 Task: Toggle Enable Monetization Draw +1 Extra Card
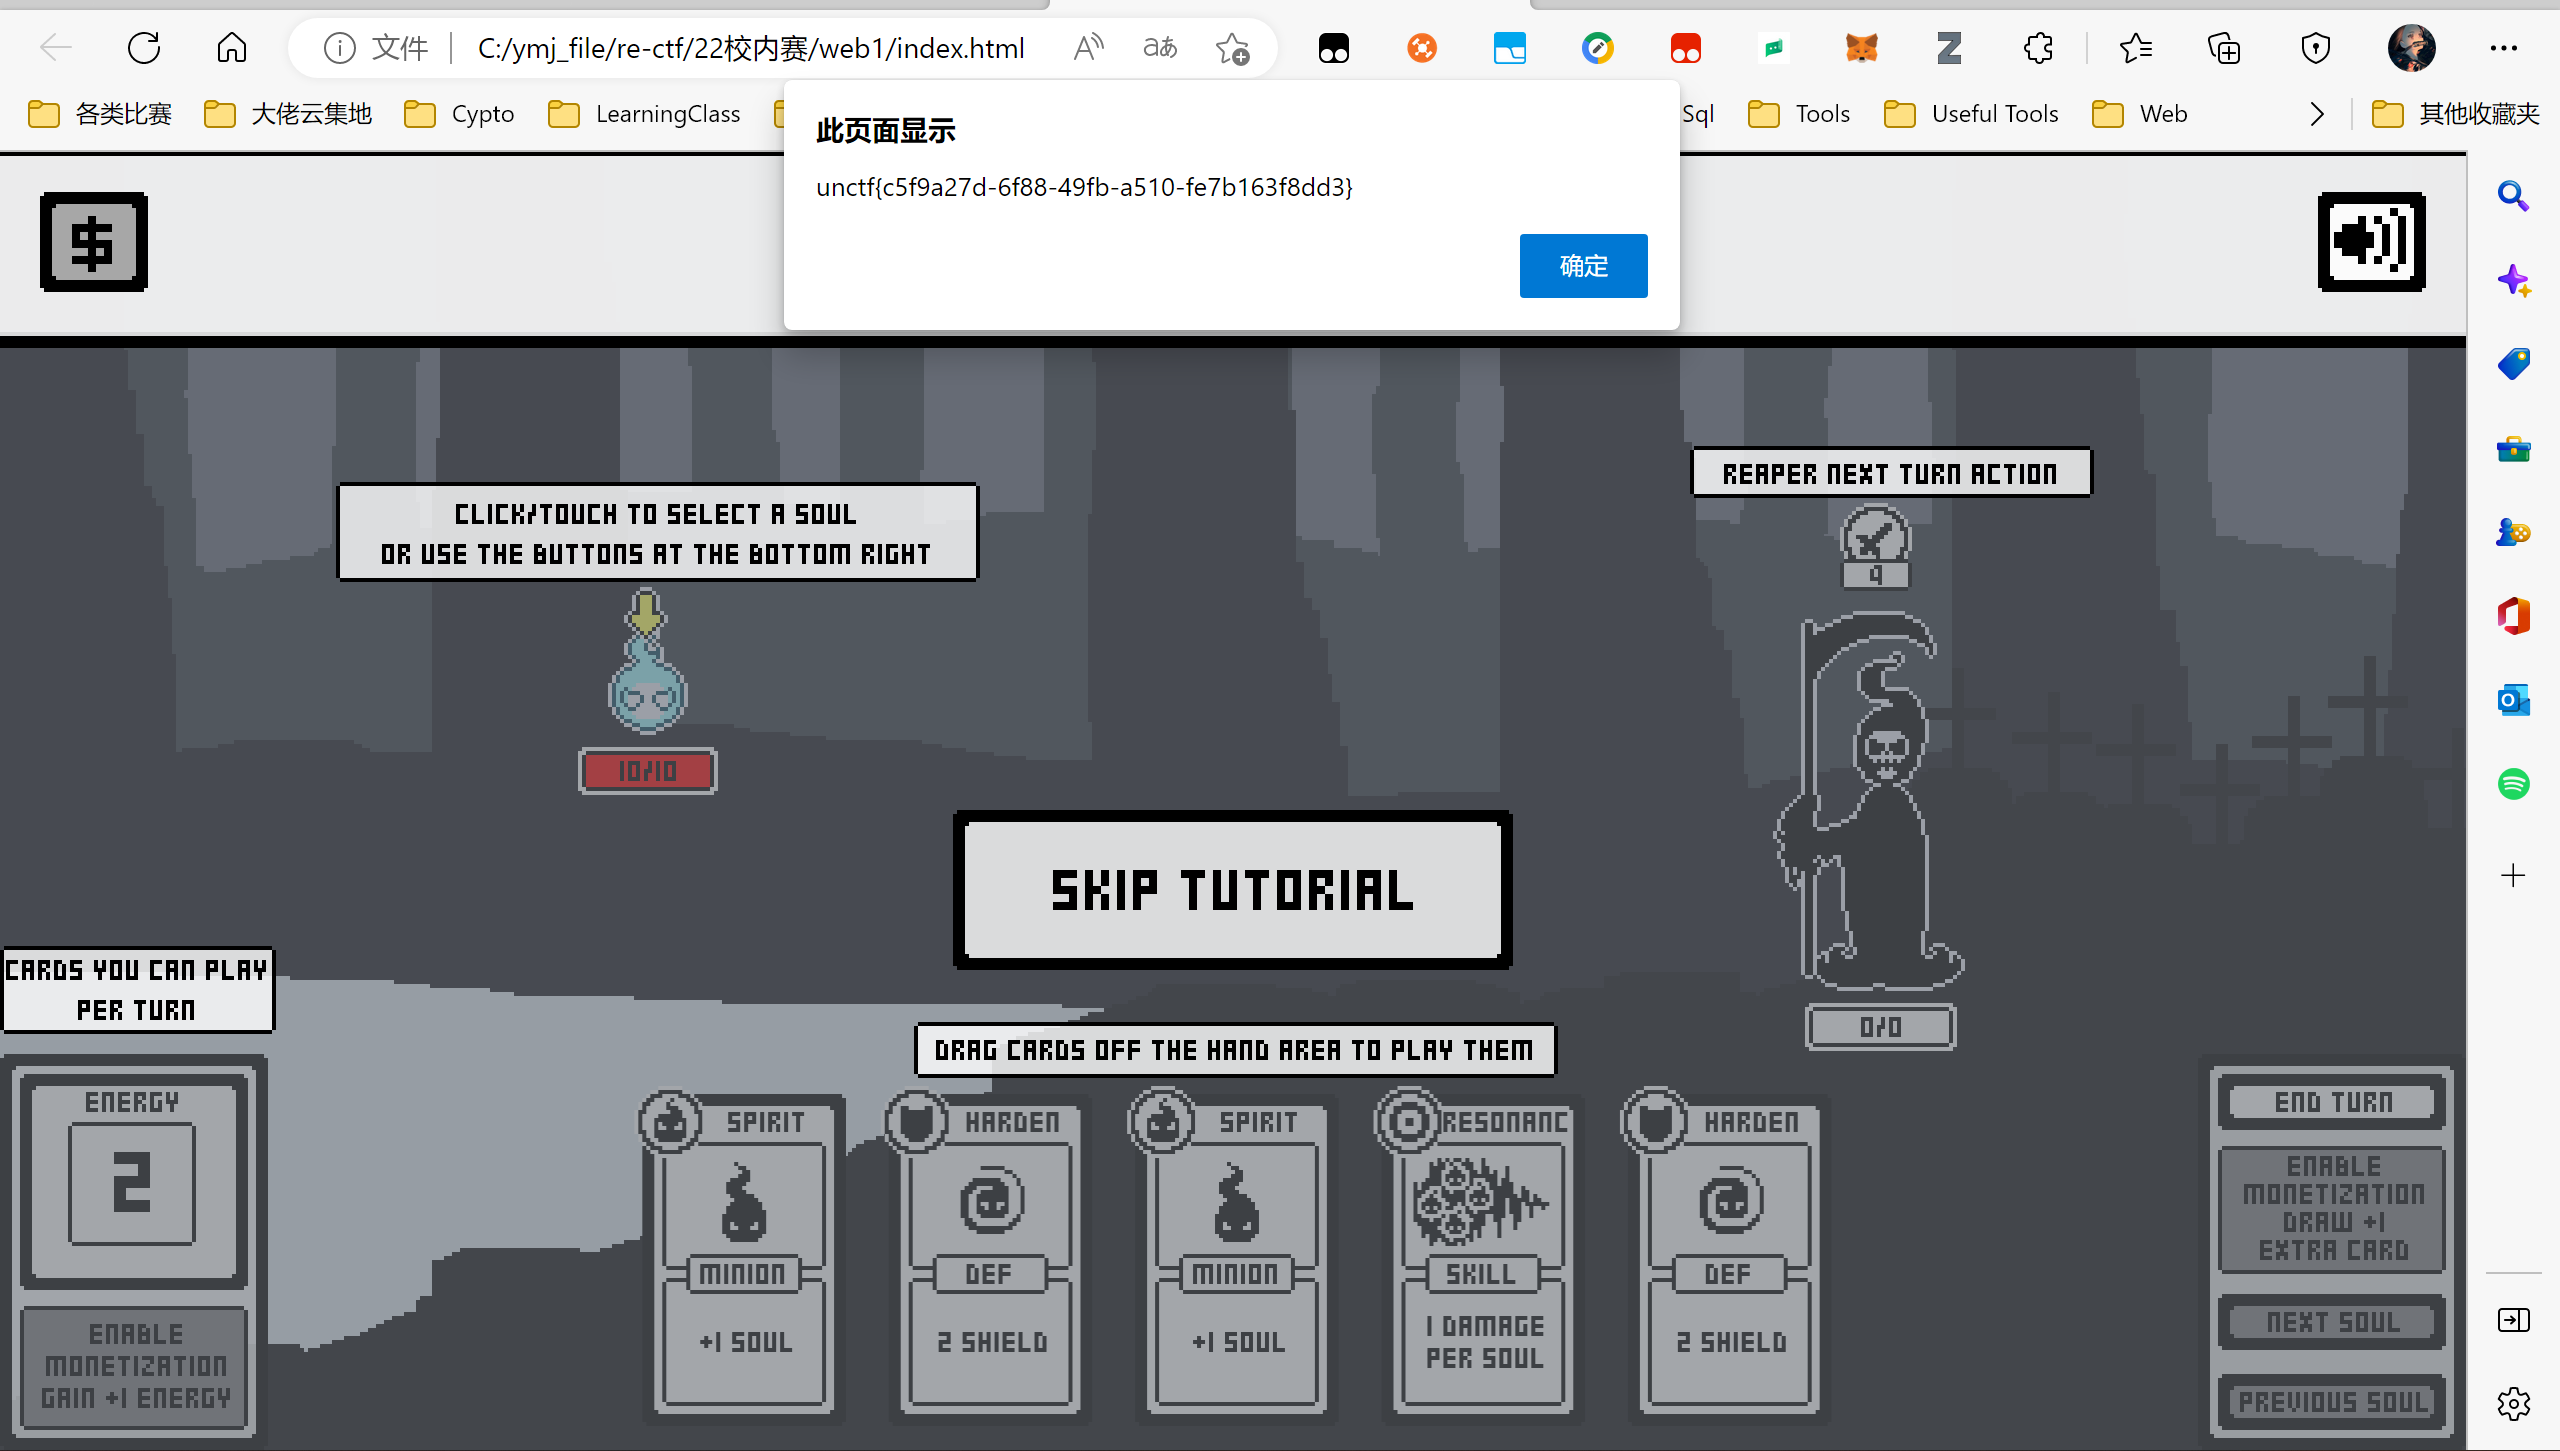point(2333,1208)
